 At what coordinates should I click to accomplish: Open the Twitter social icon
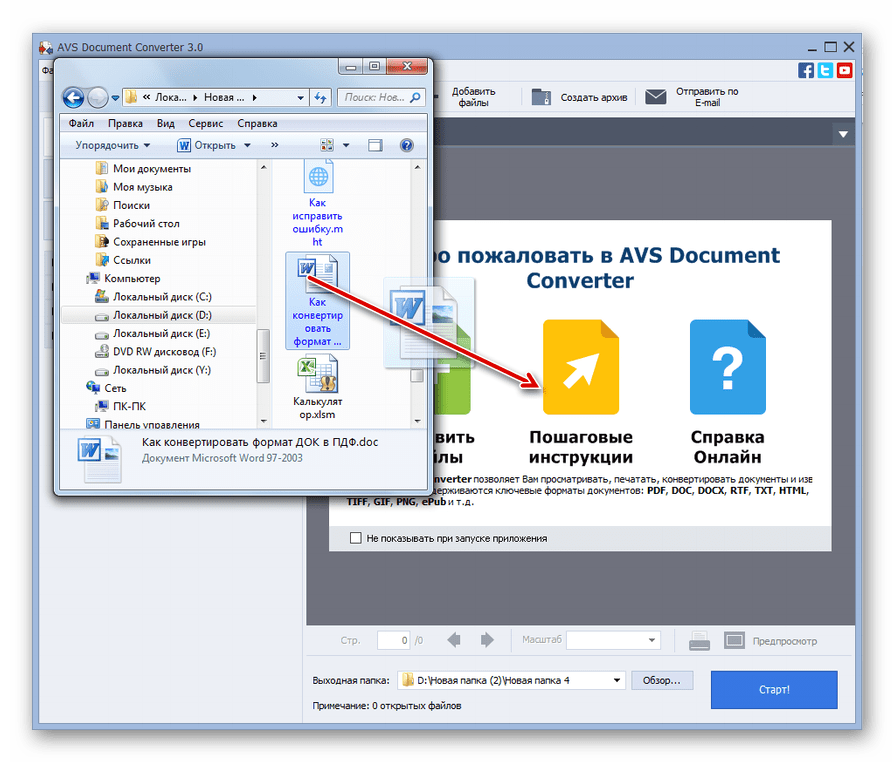tap(825, 70)
